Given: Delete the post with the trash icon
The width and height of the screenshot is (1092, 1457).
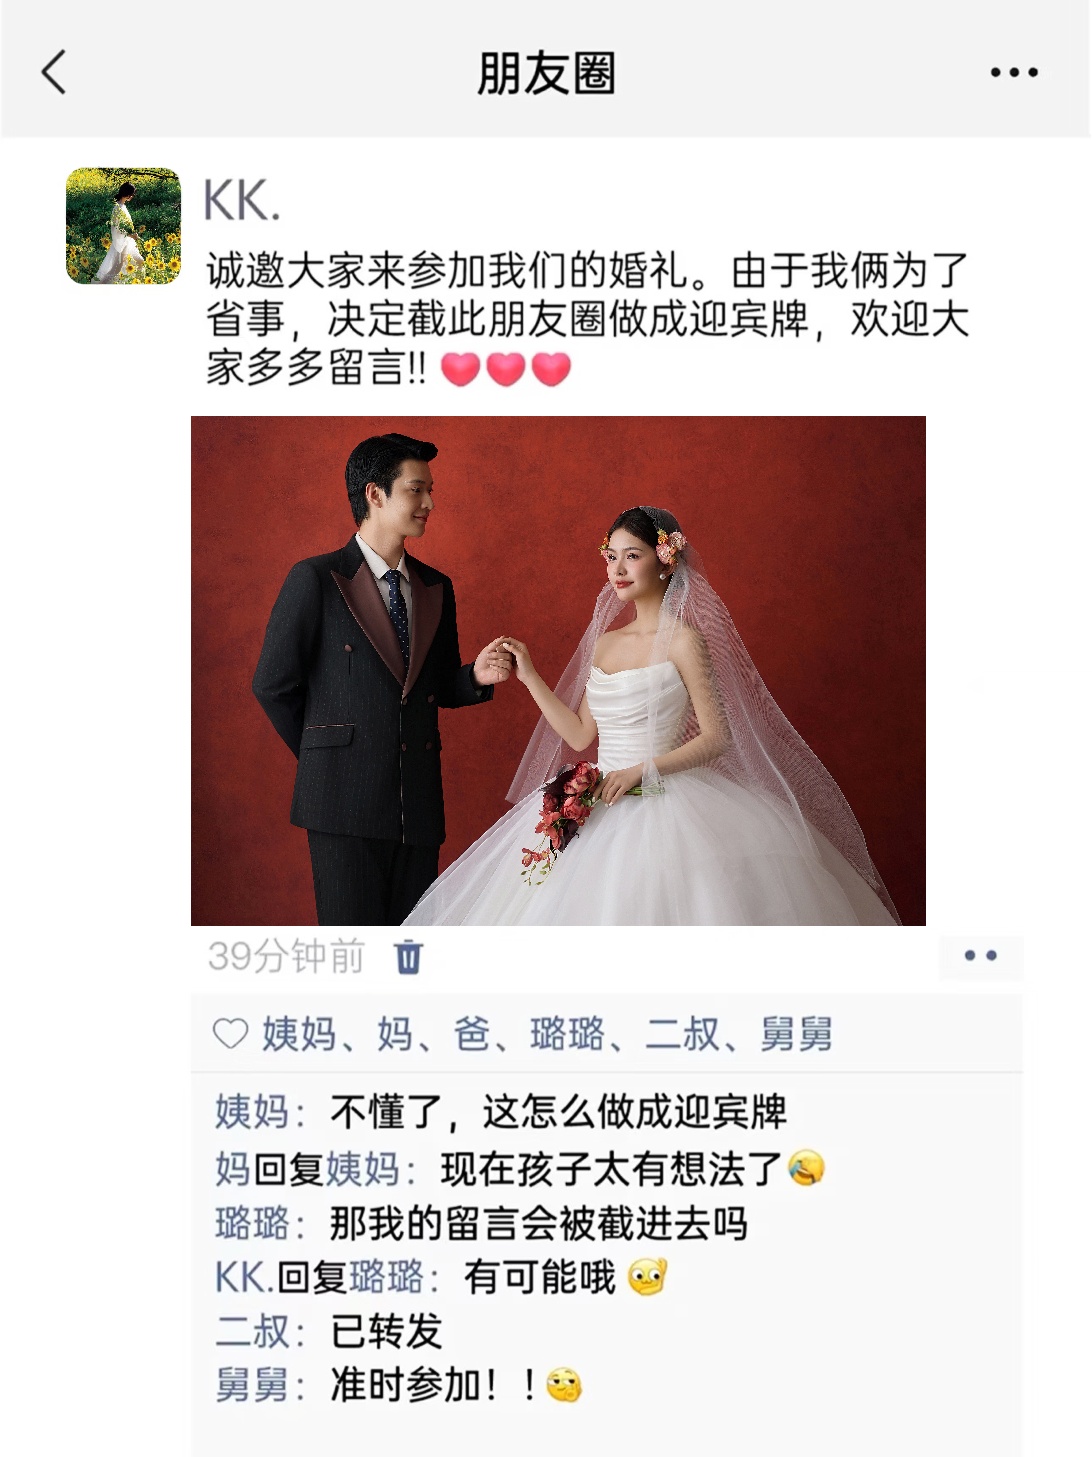Looking at the screenshot, I should point(409,957).
